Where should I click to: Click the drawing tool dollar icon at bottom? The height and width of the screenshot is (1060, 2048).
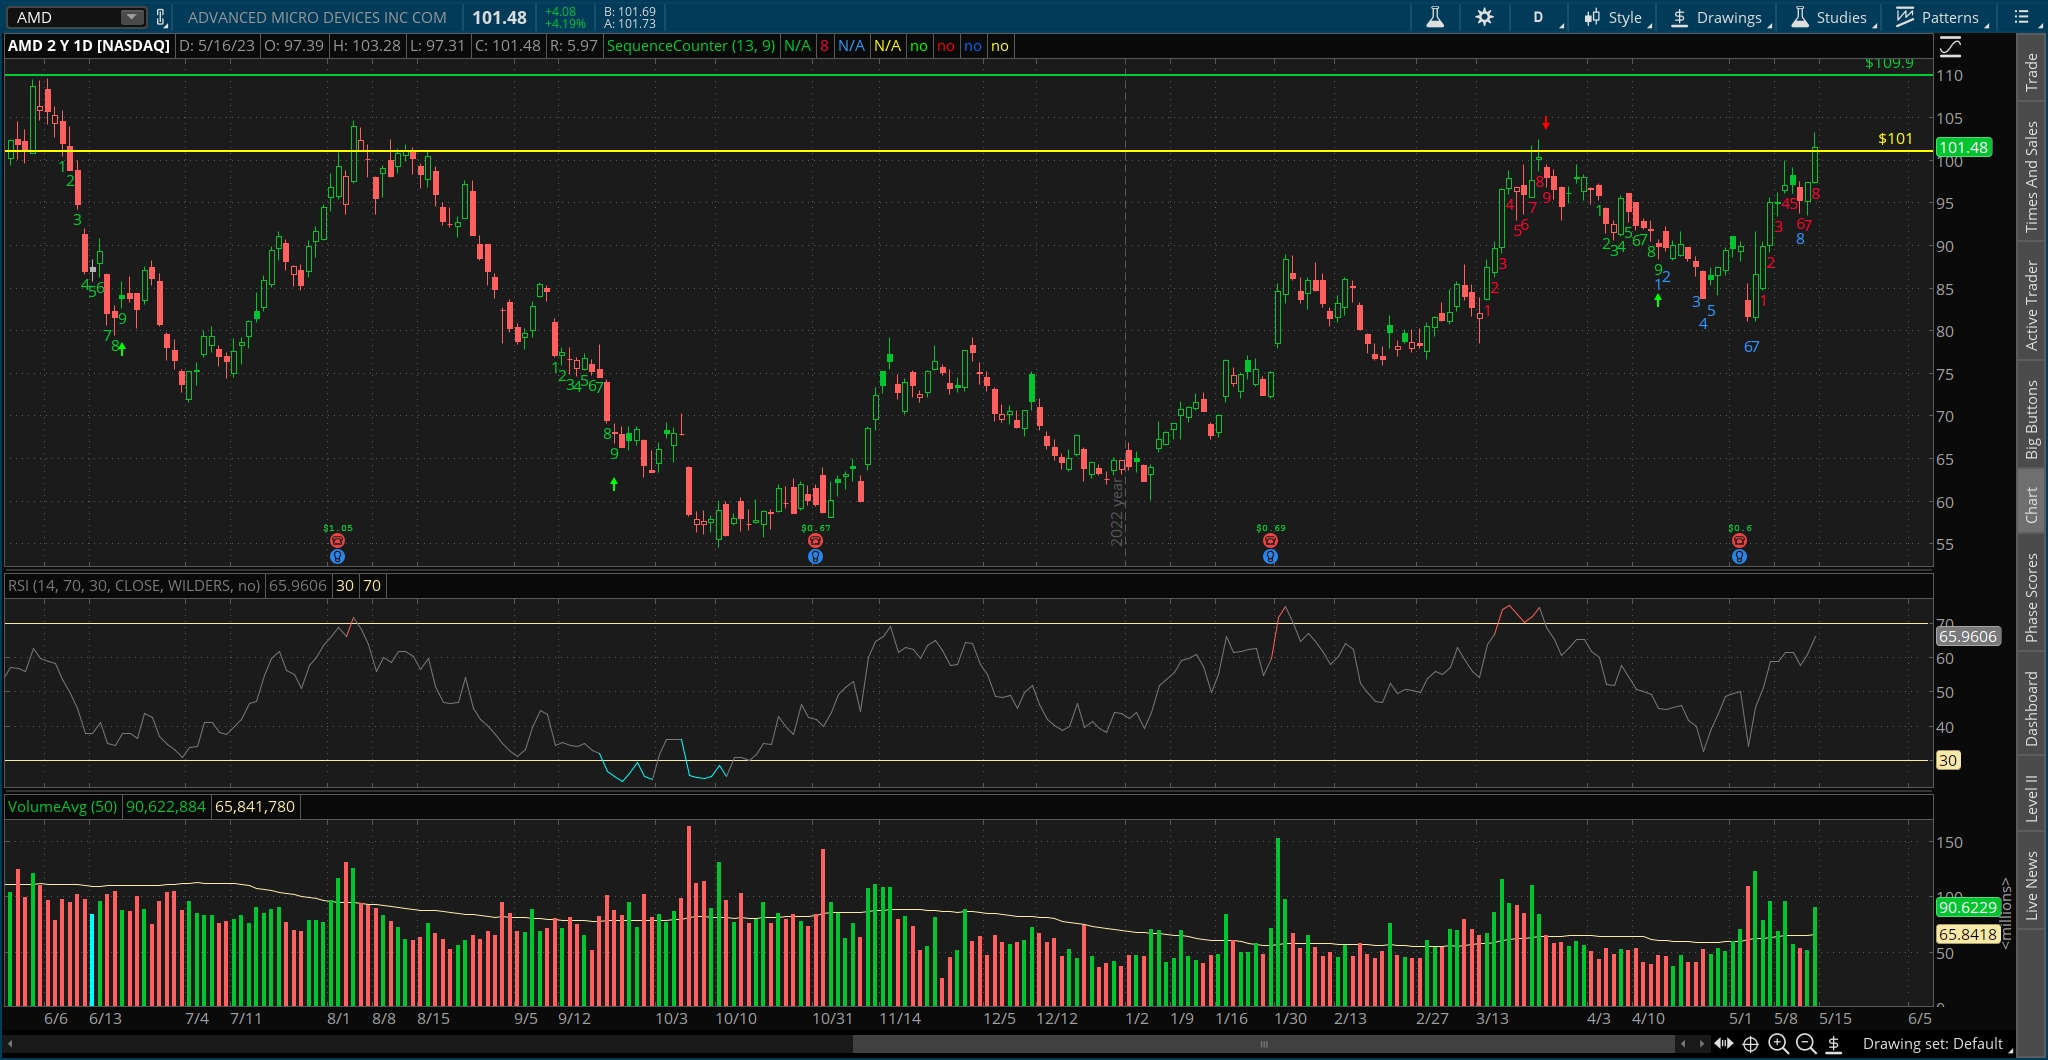click(x=1834, y=1043)
